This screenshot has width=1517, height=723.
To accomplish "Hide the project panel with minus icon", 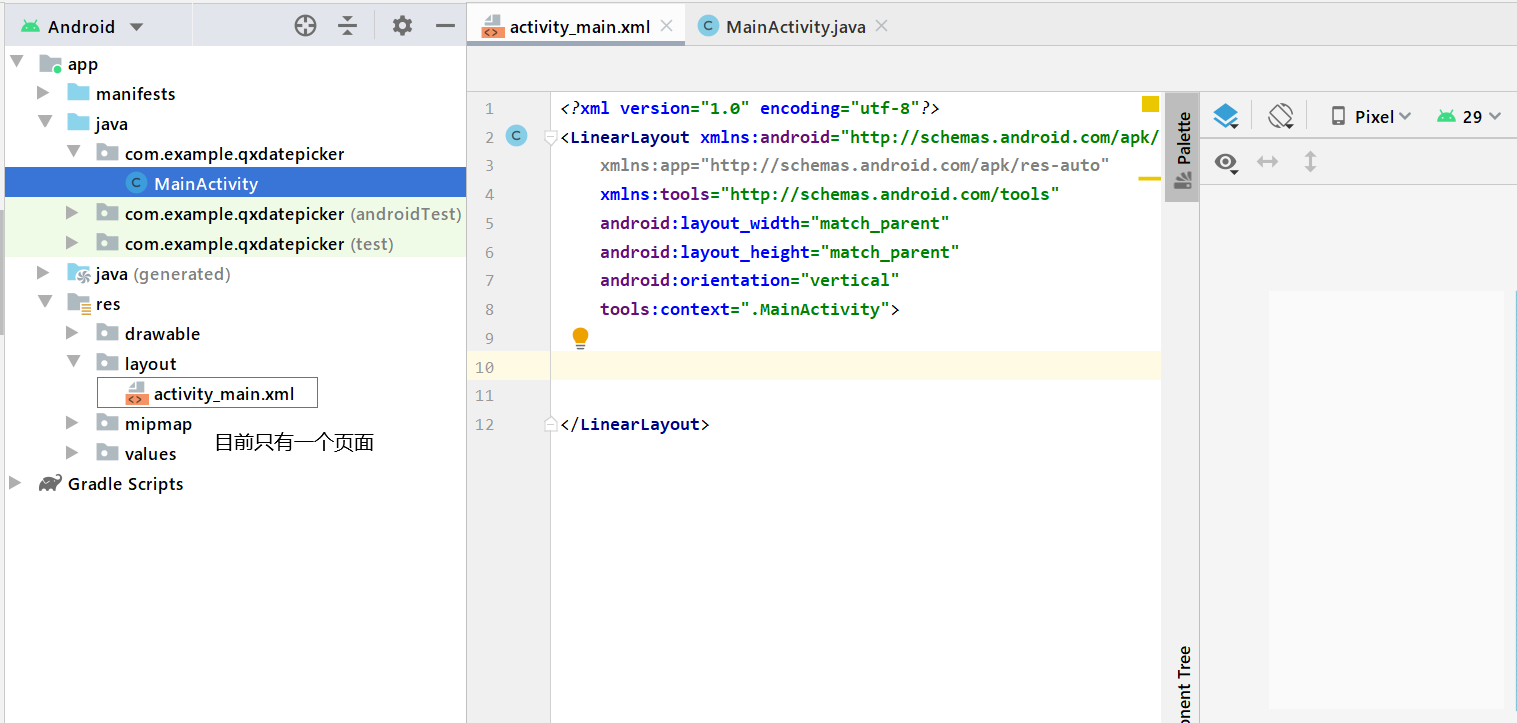I will (446, 26).
